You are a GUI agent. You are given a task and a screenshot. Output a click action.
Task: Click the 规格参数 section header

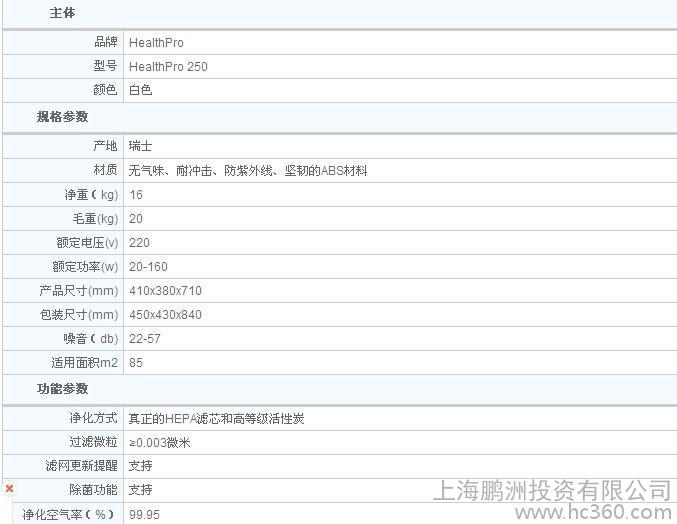click(62, 116)
